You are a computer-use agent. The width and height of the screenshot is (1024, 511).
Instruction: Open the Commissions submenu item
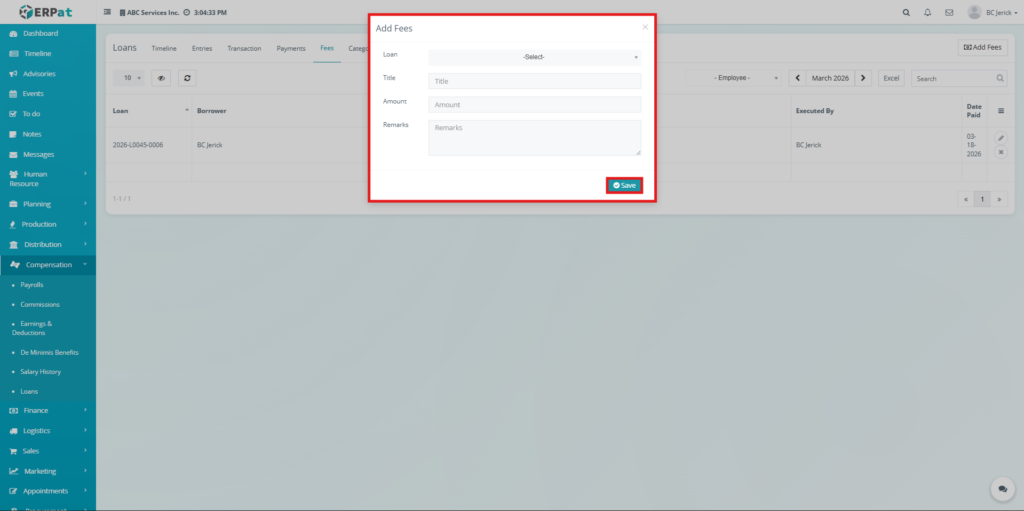tap(40, 305)
